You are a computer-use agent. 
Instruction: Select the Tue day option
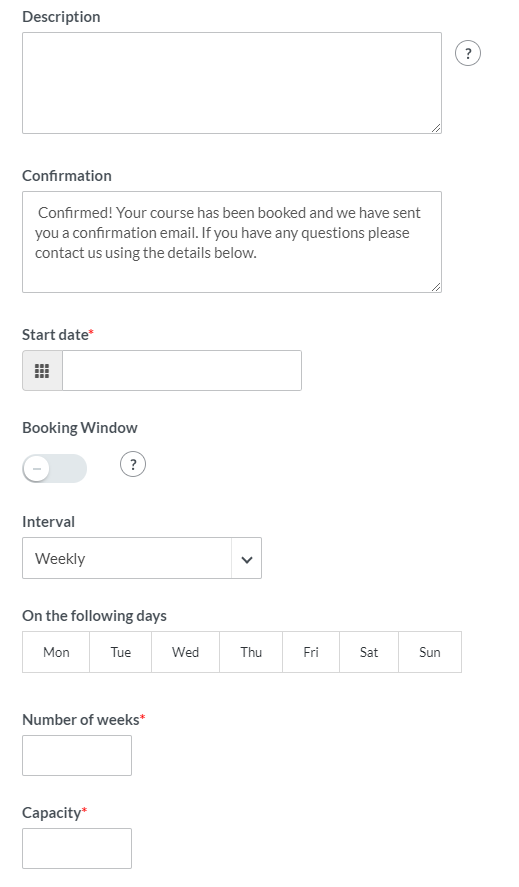[121, 652]
